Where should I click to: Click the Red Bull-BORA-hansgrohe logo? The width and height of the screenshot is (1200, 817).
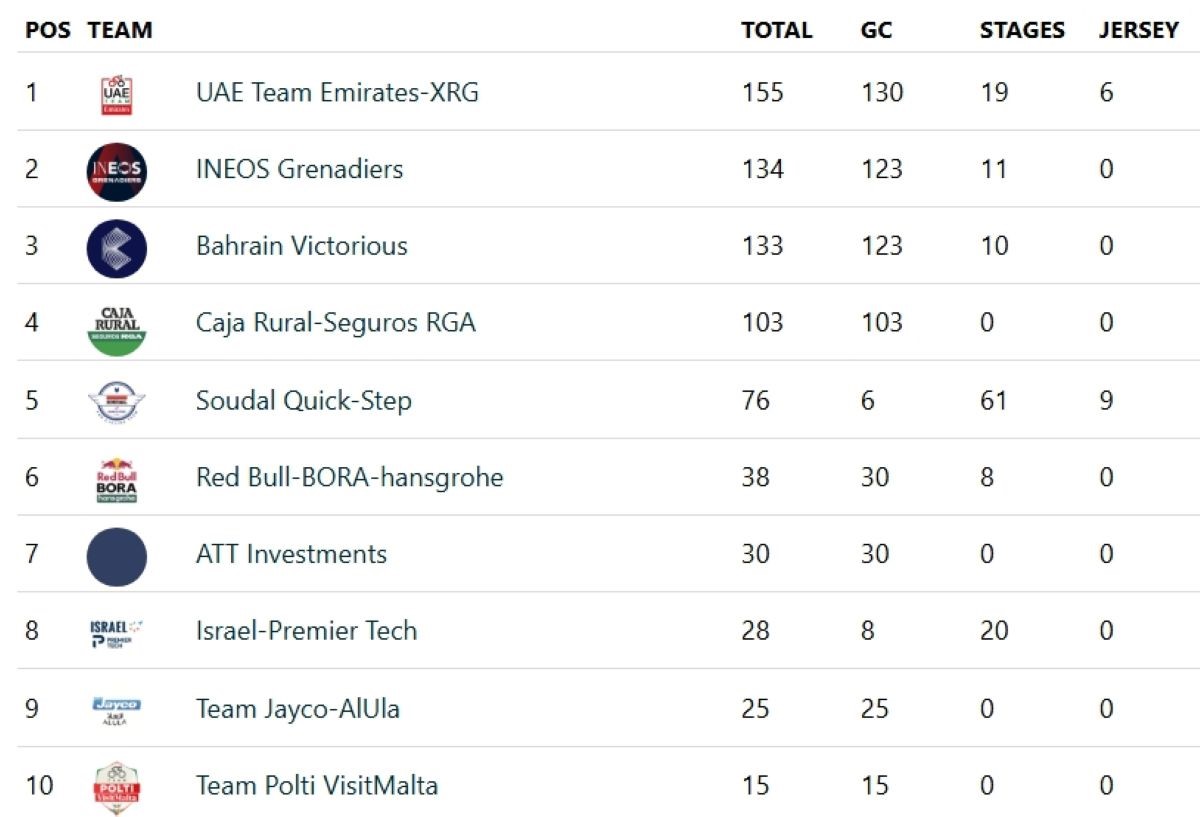coord(117,479)
